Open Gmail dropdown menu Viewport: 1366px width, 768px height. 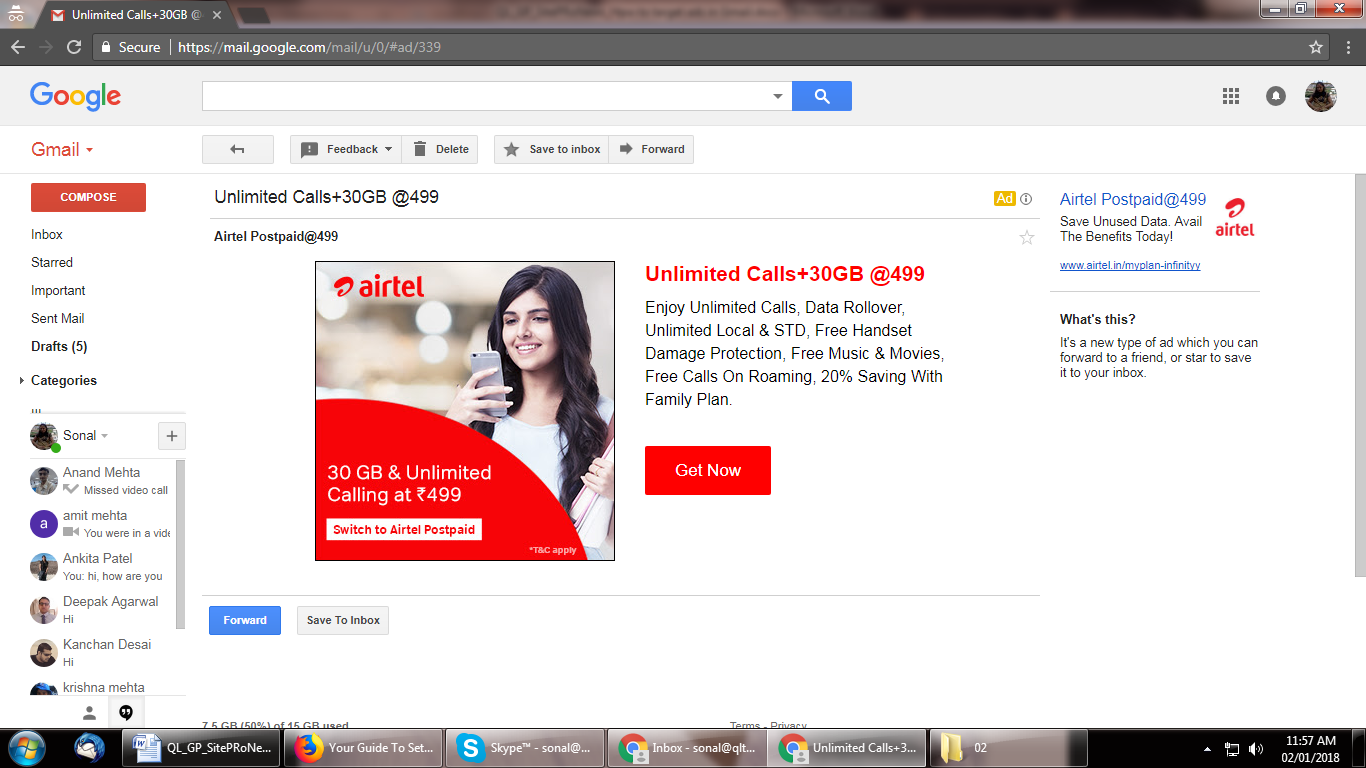pyautogui.click(x=62, y=149)
